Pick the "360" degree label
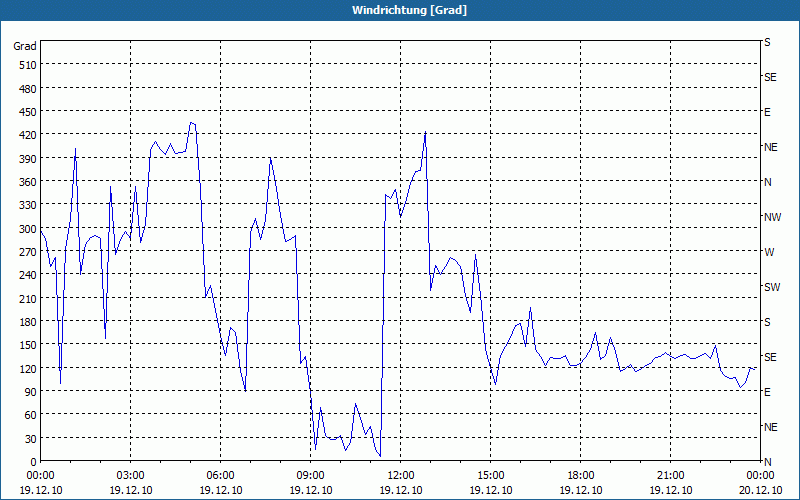This screenshot has height=500, width=800. (28, 182)
